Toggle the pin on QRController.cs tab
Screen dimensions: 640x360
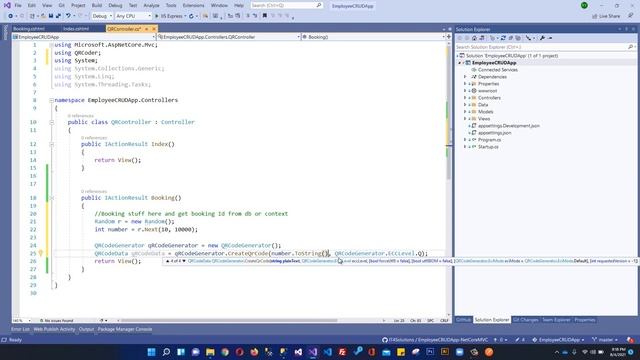(147, 29)
